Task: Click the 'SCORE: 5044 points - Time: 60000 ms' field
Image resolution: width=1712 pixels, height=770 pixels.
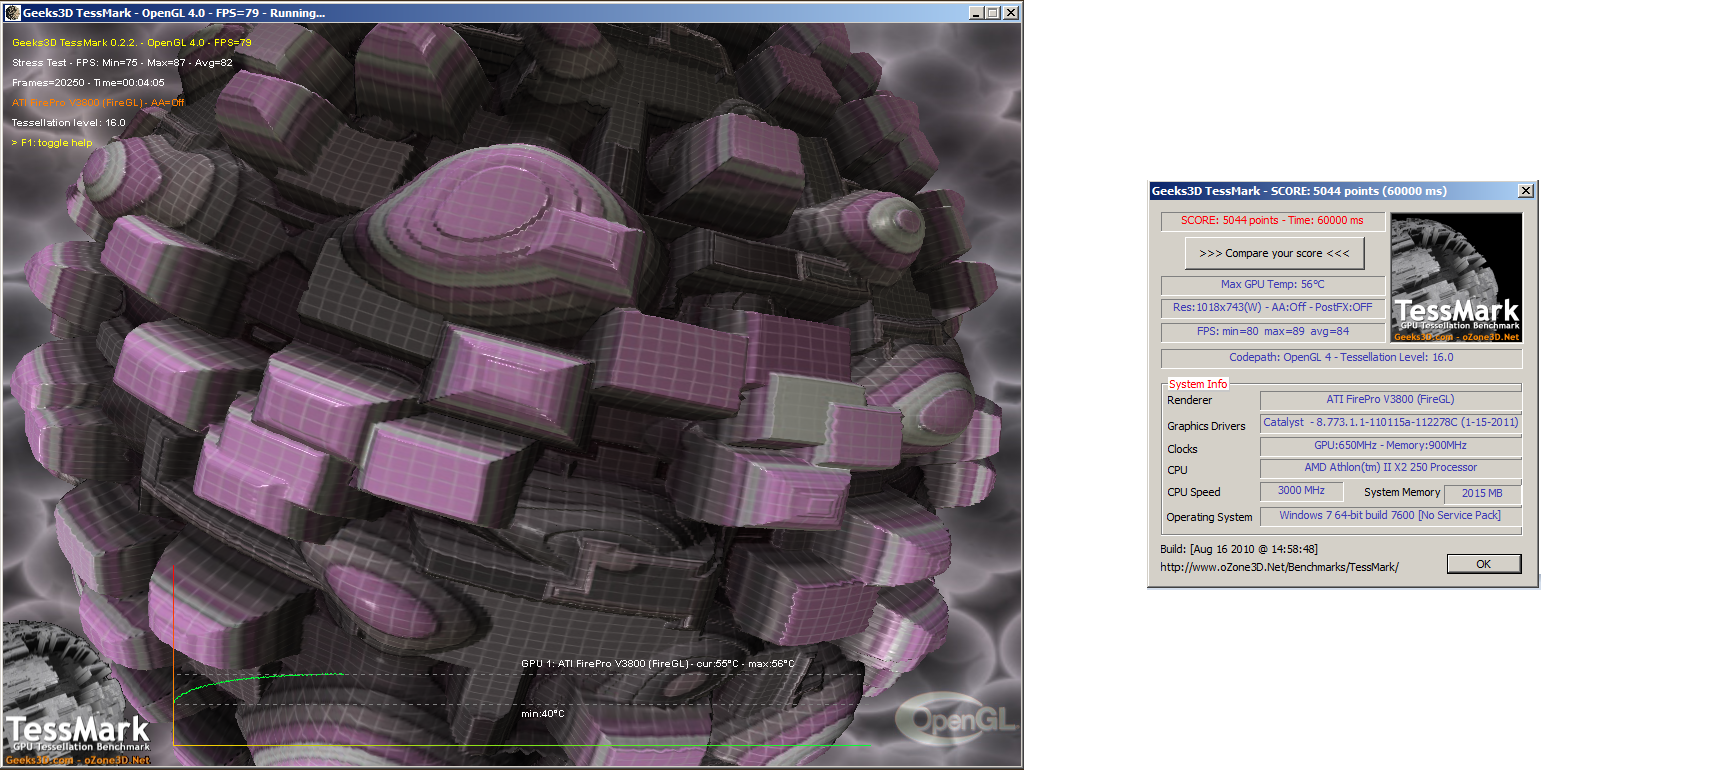Action: 1272,221
